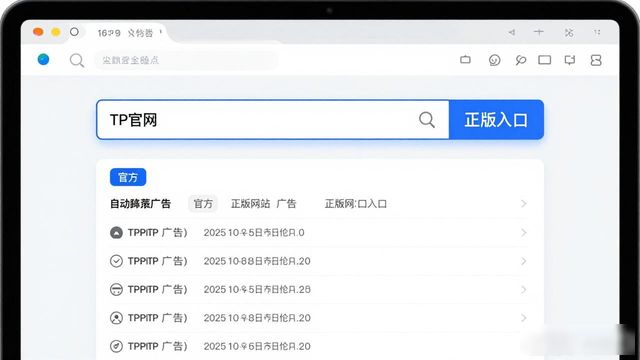The image size is (640, 360).
Task: Open the dots menu in the tab bar
Action: 597,32
